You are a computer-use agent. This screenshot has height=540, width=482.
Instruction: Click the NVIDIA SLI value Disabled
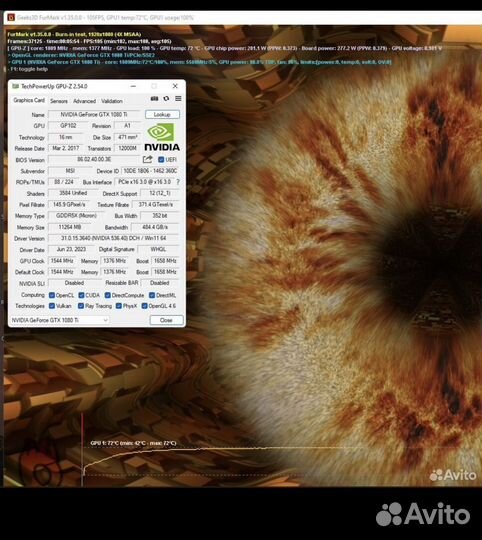74,283
